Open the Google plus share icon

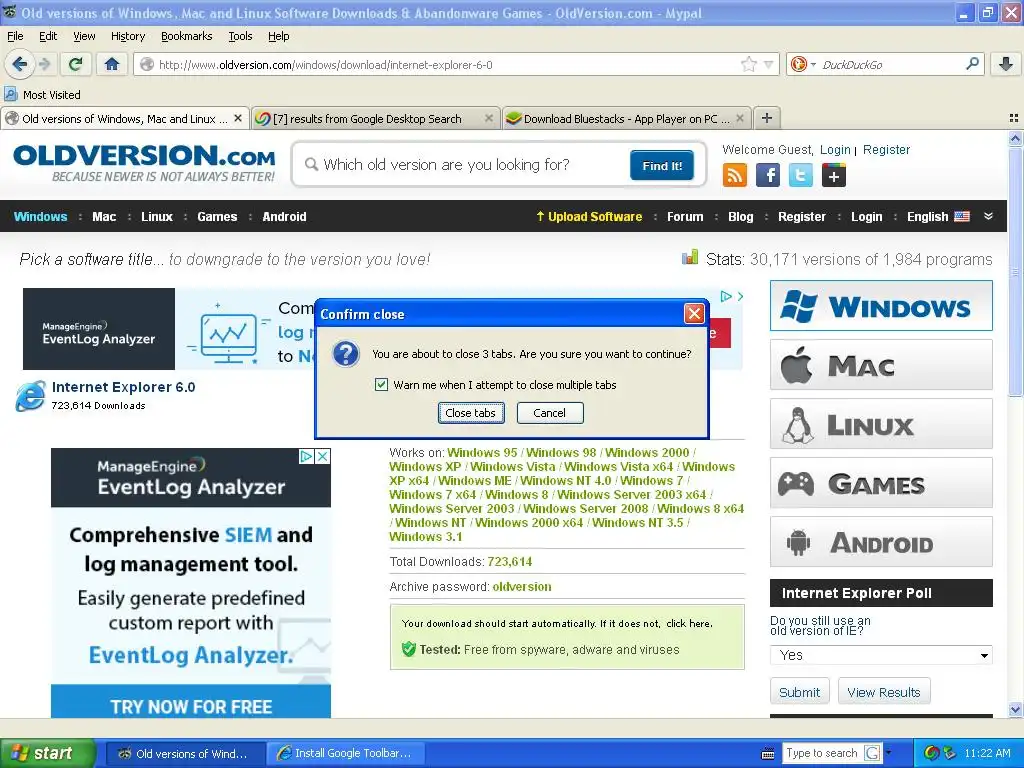click(834, 175)
